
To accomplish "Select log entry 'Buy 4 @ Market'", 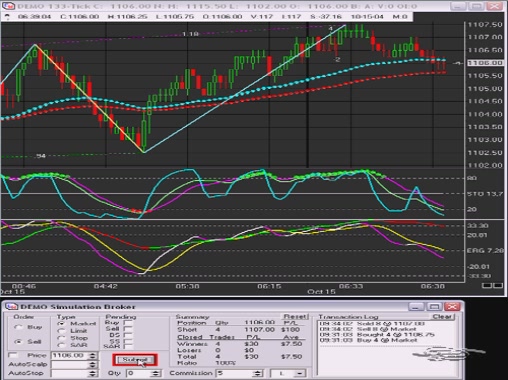I will tap(368, 340).
